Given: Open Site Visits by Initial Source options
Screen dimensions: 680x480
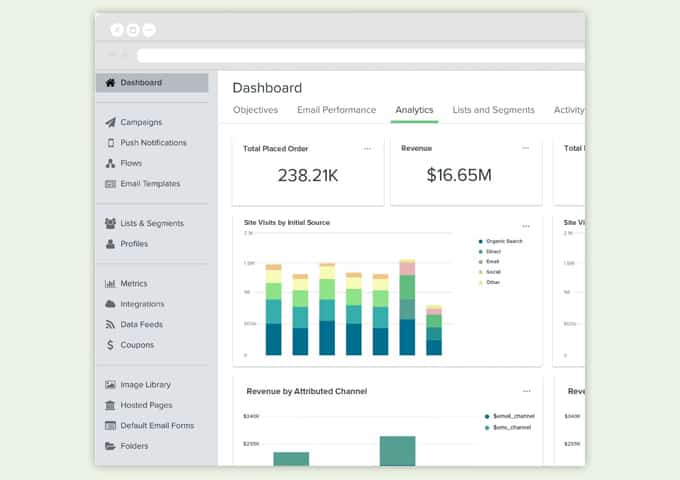Looking at the screenshot, I should (526, 226).
